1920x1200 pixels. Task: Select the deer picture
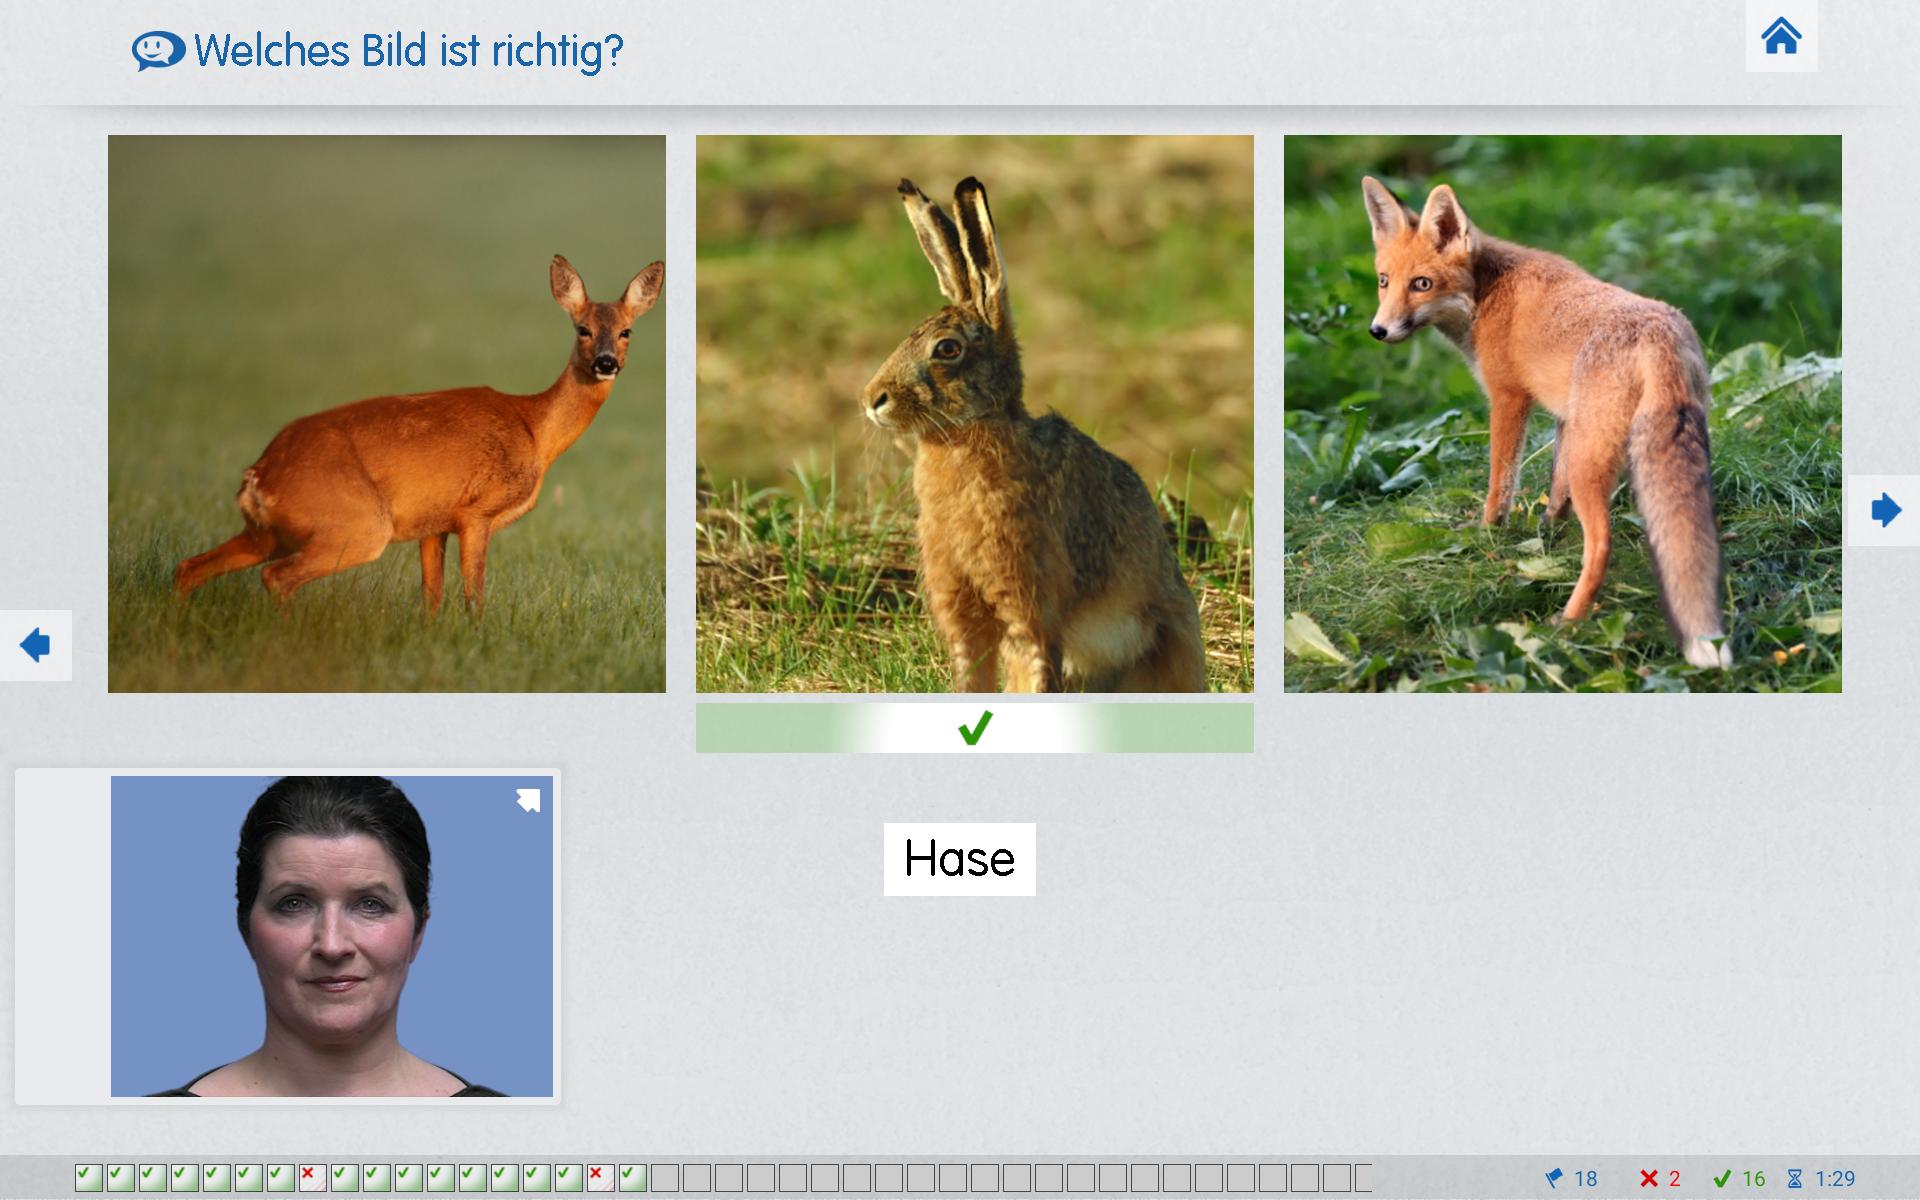(x=387, y=414)
